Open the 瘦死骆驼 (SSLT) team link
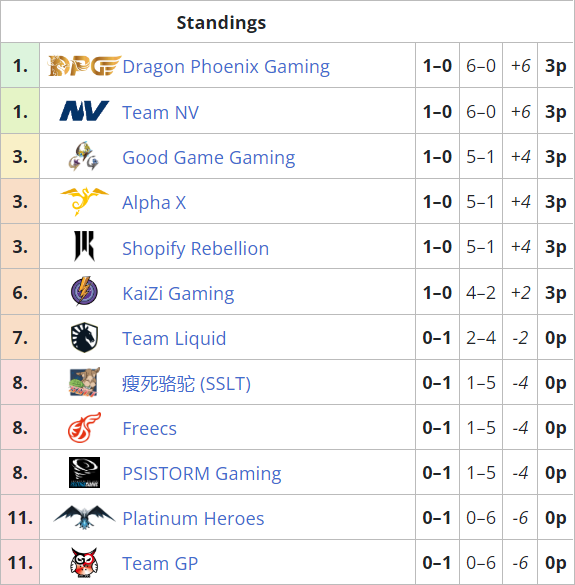This screenshot has width=575, height=585. [x=187, y=384]
